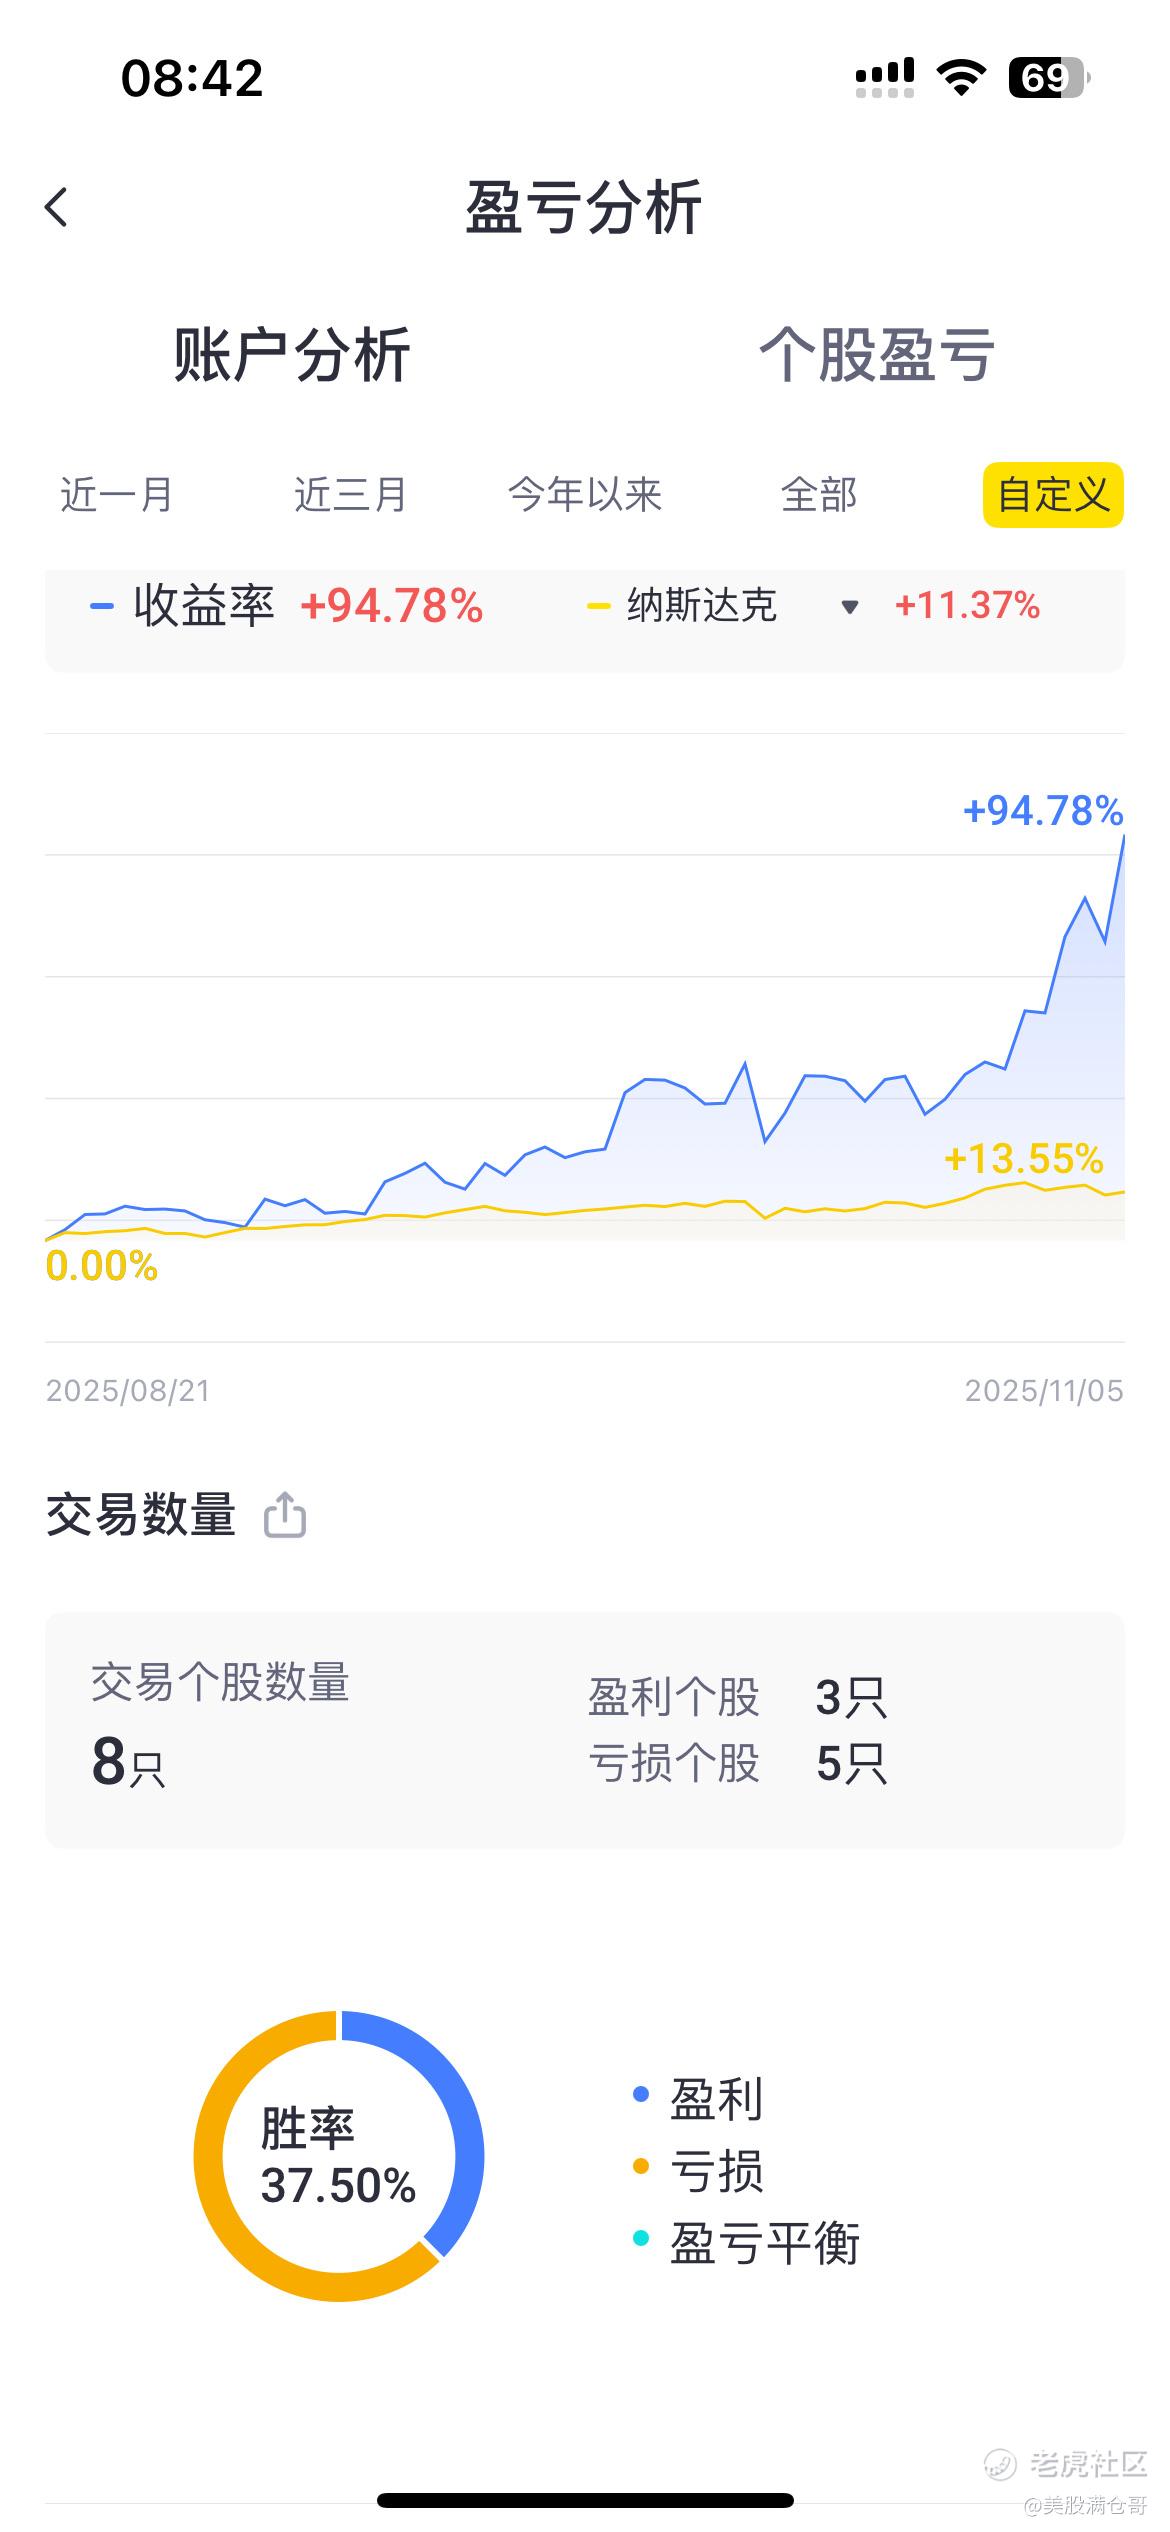This screenshot has width=1170, height=2532.
Task: Expand the 纳斯达克 benchmark dropdown arrow
Action: (x=850, y=606)
